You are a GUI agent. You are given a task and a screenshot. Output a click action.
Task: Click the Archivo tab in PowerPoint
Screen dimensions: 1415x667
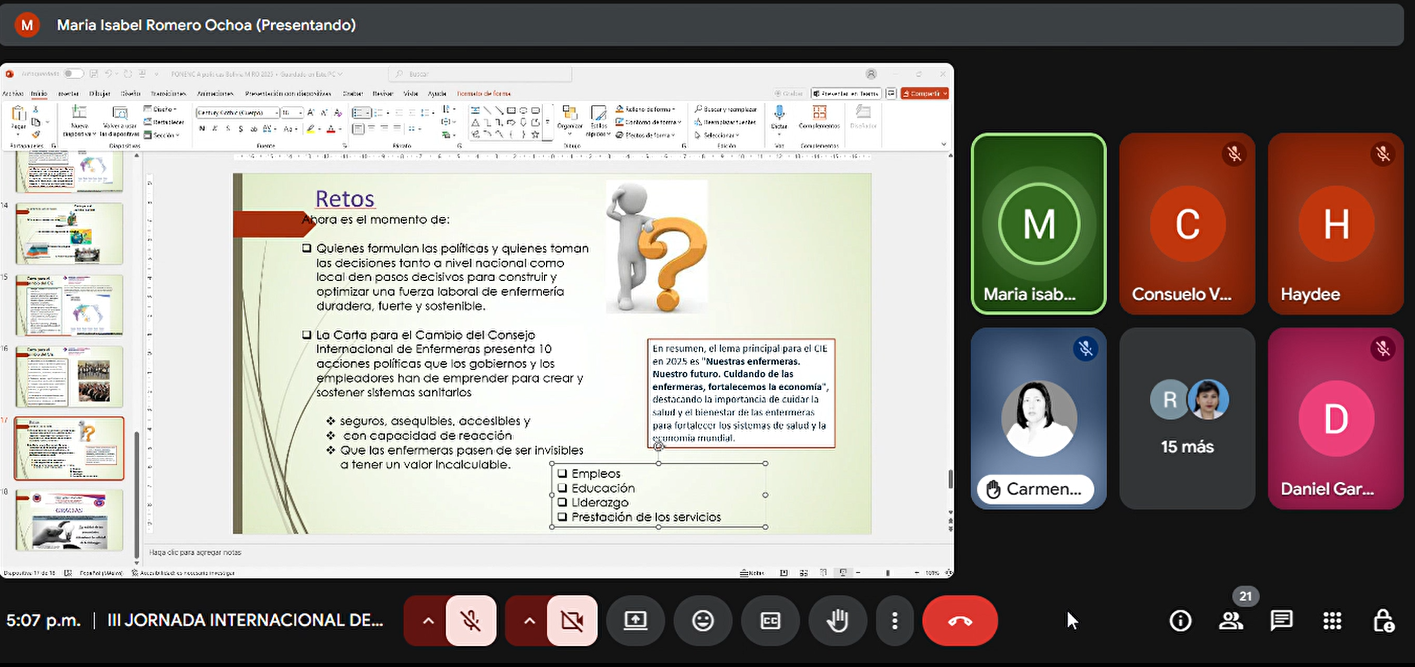point(12,93)
